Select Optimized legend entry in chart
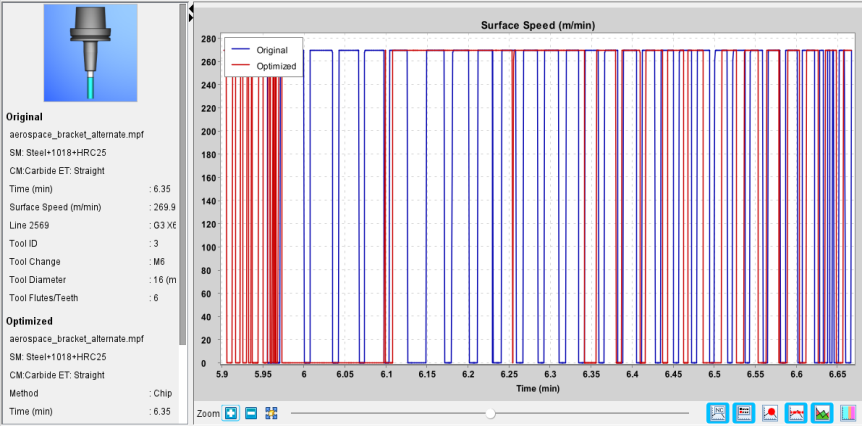This screenshot has width=862, height=426. click(264, 66)
